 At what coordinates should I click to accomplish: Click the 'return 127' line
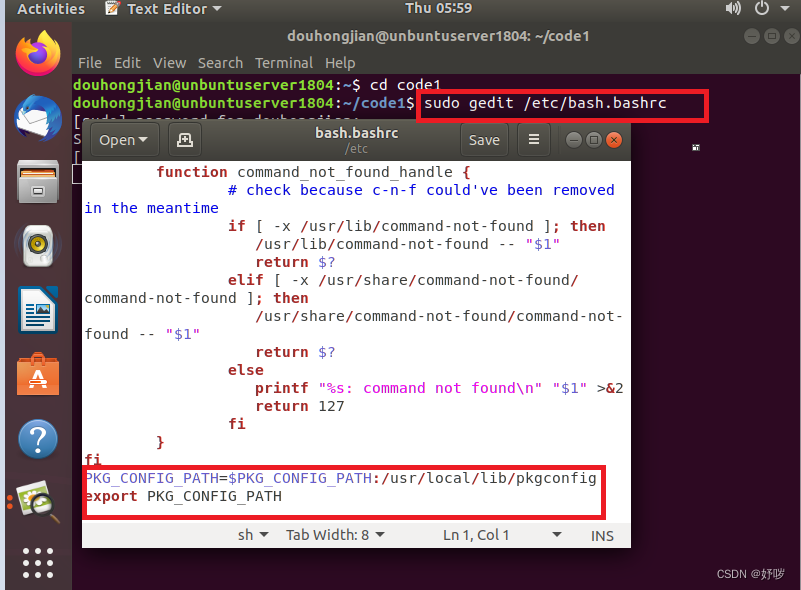300,406
